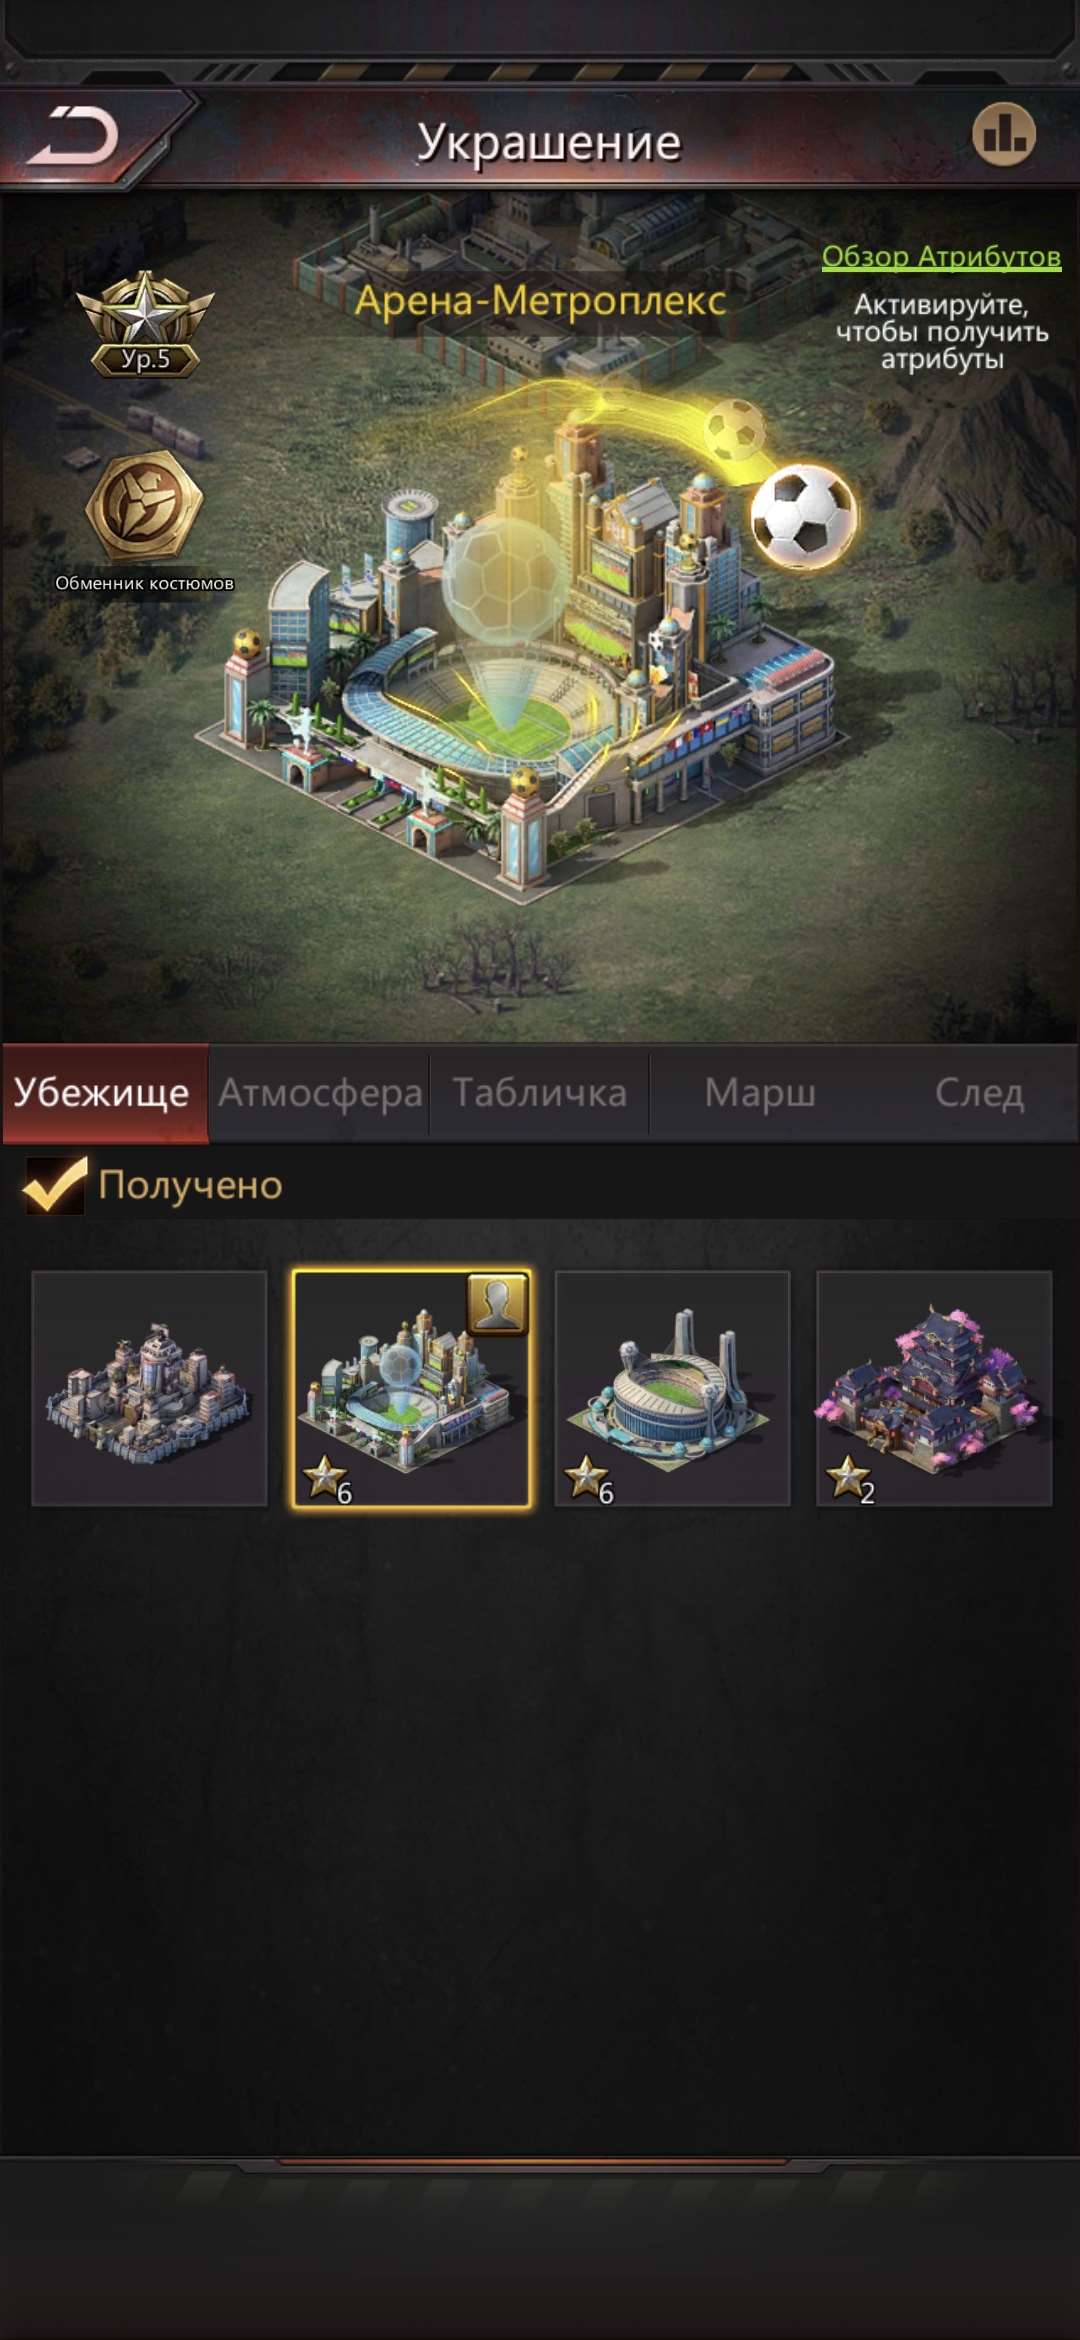Open the След tab
The height and width of the screenshot is (2340, 1080).
tap(978, 1093)
